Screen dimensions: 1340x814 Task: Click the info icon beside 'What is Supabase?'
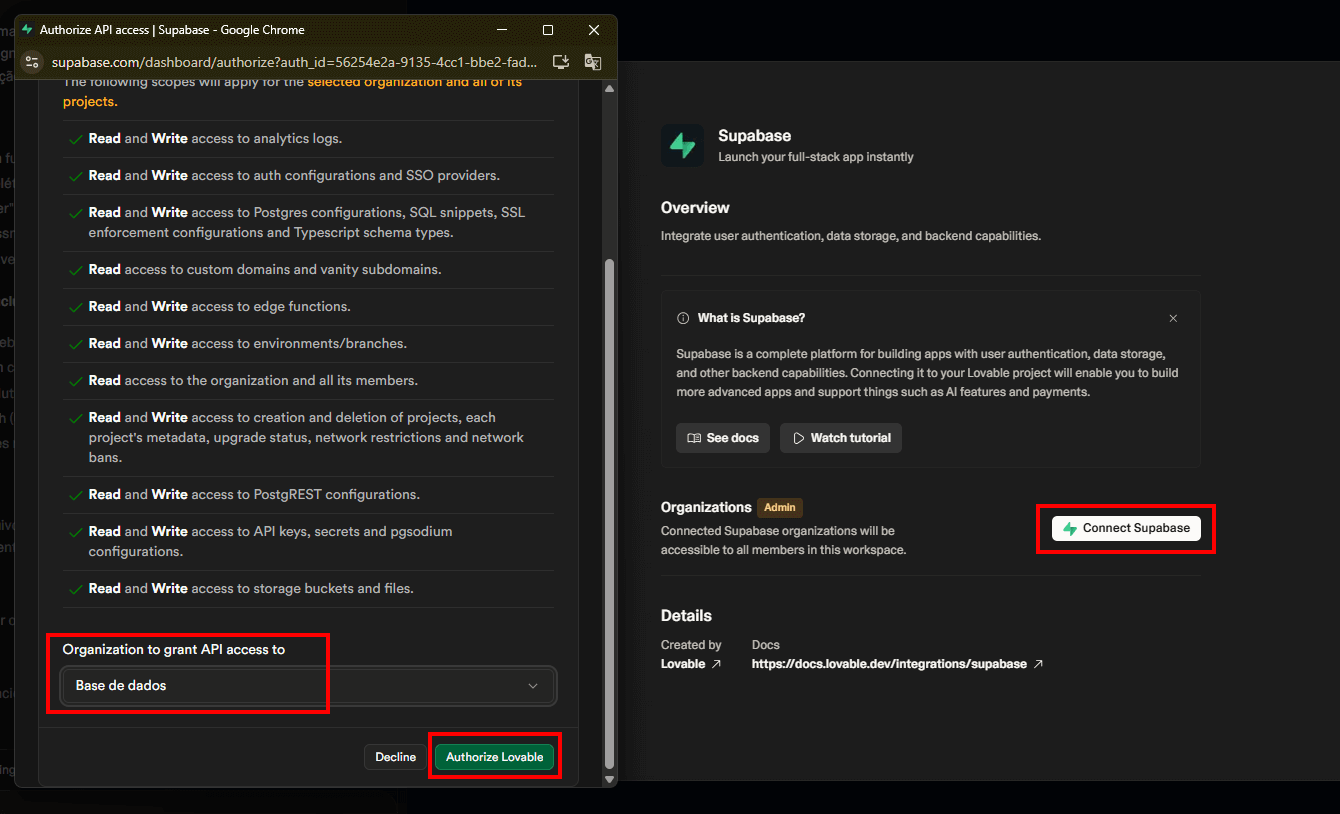pos(683,318)
